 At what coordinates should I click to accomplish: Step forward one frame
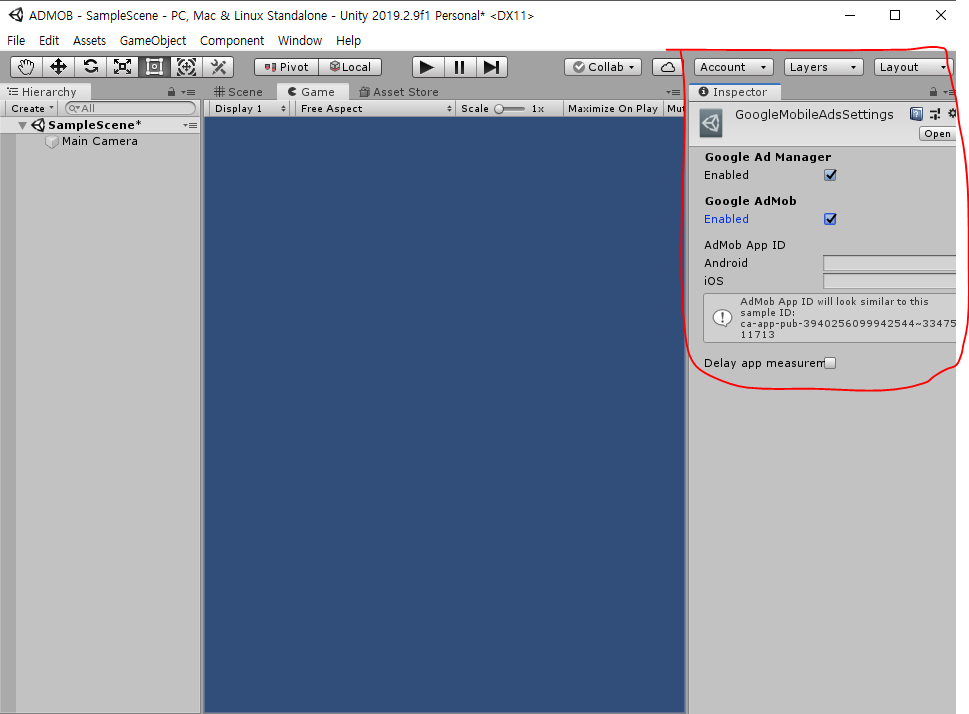491,67
